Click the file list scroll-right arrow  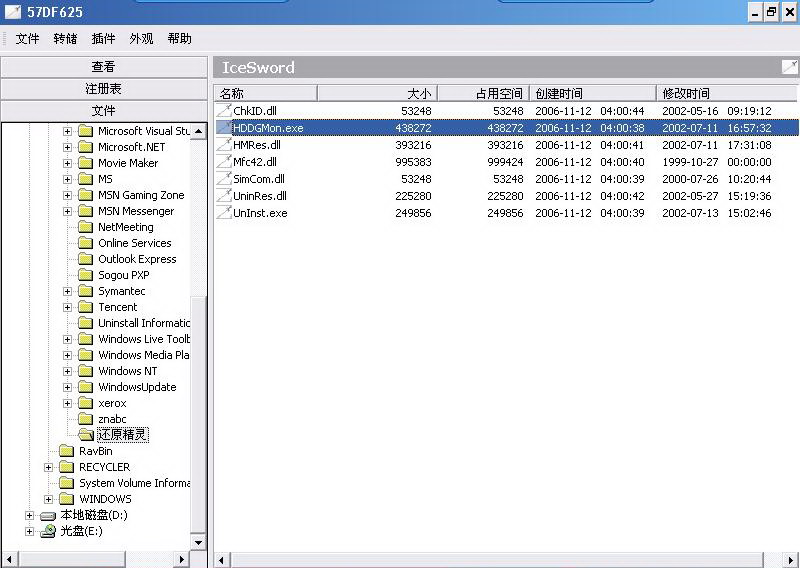pyautogui.click(x=790, y=560)
